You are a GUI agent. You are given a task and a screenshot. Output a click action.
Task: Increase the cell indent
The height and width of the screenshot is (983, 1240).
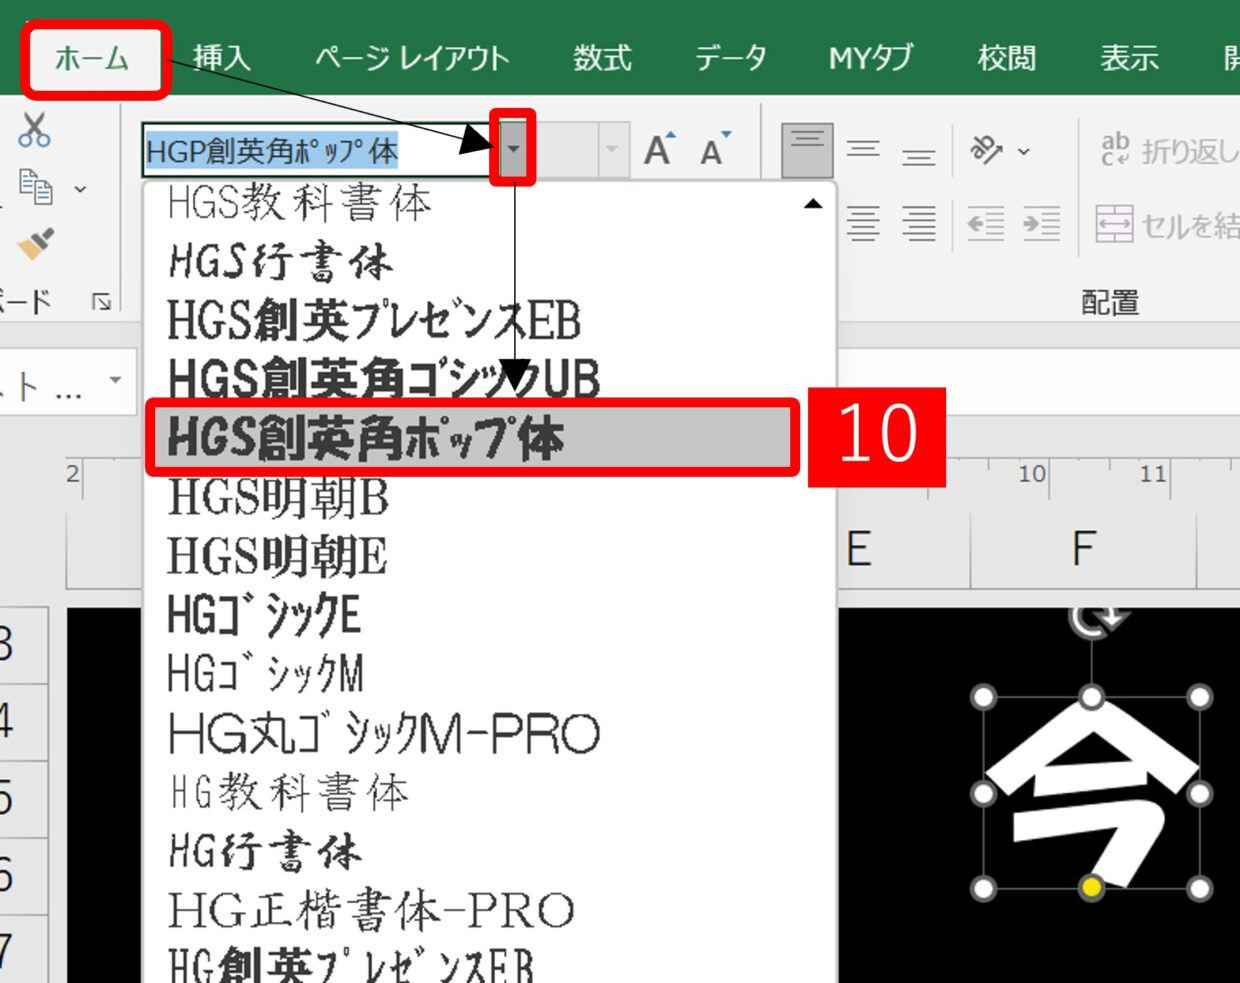pyautogui.click(x=1041, y=224)
